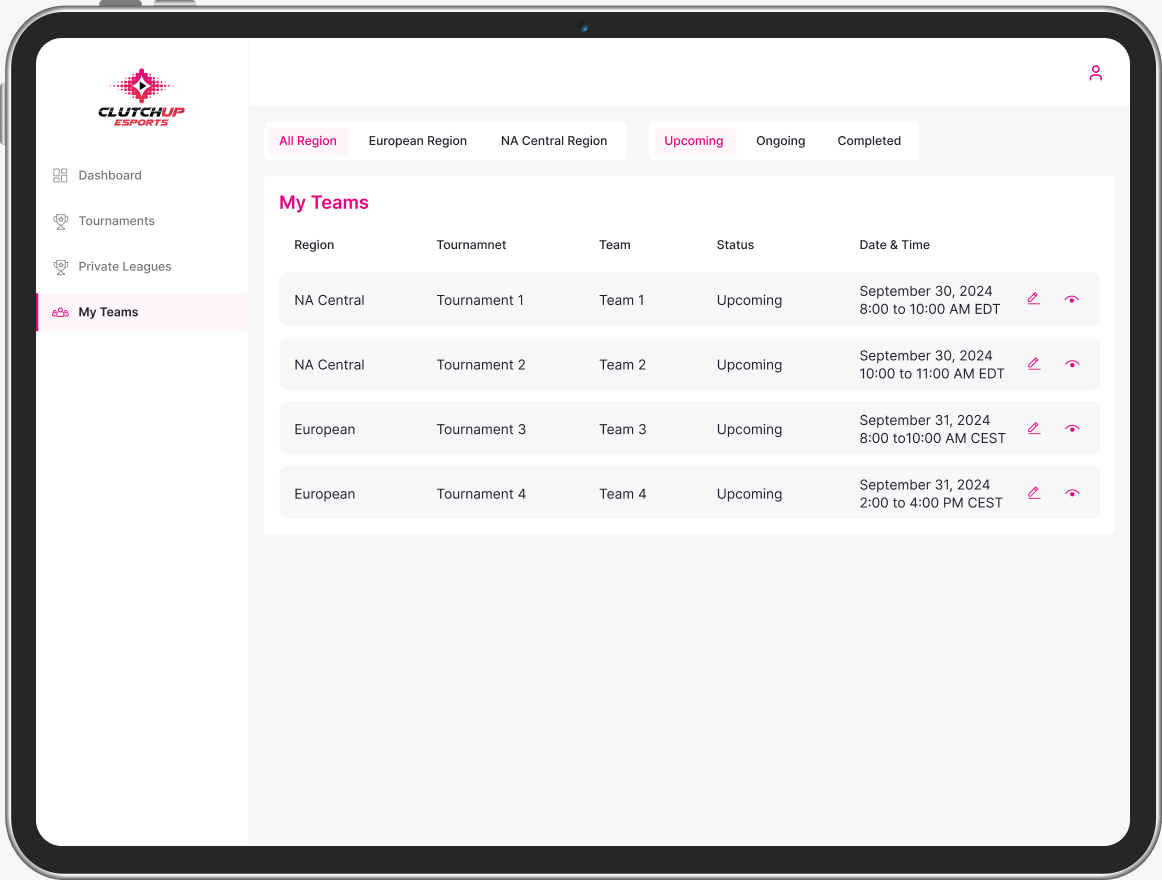Click the Team 3 cell
This screenshot has width=1162, height=880.
[x=622, y=429]
